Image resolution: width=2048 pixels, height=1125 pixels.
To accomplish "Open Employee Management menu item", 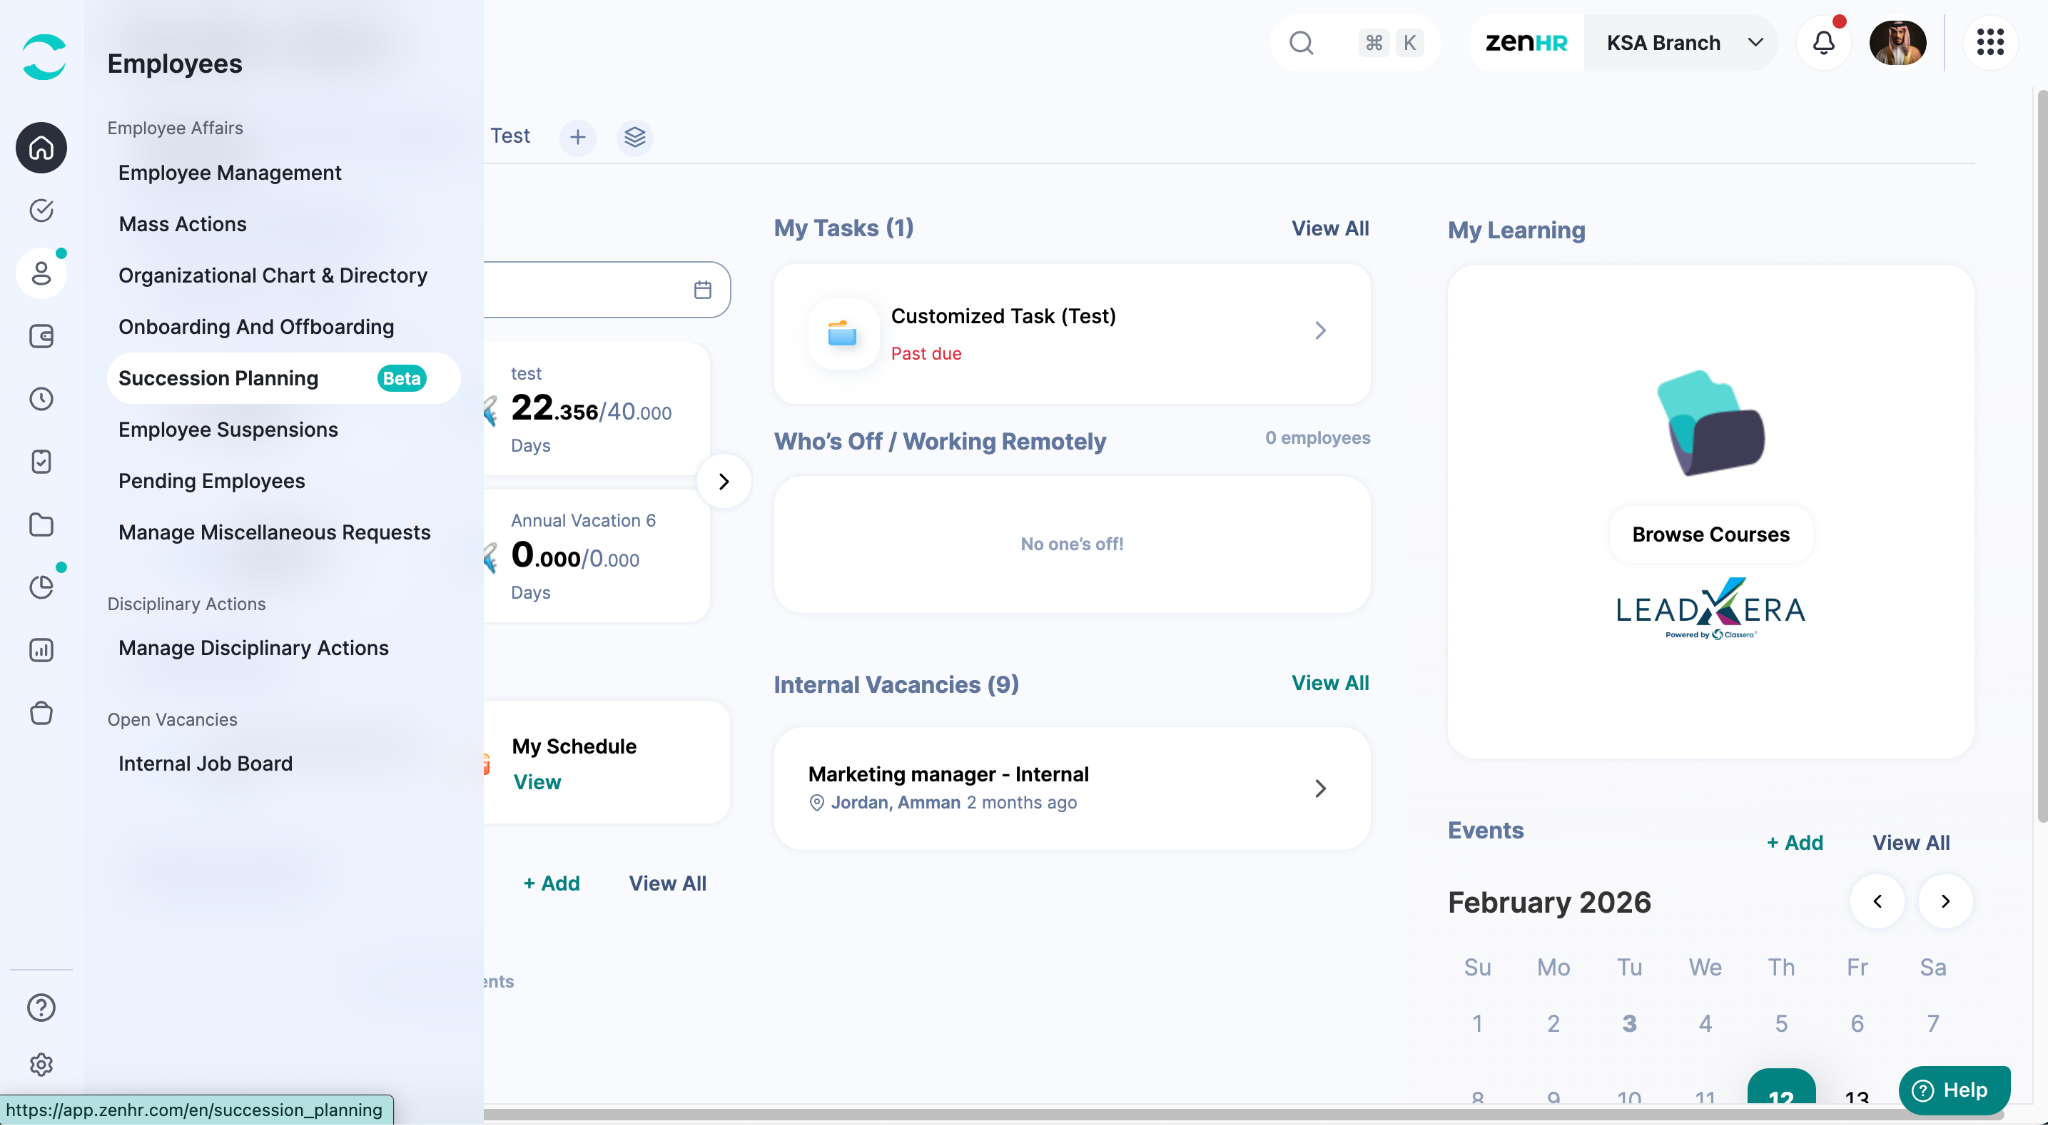I will coord(230,173).
